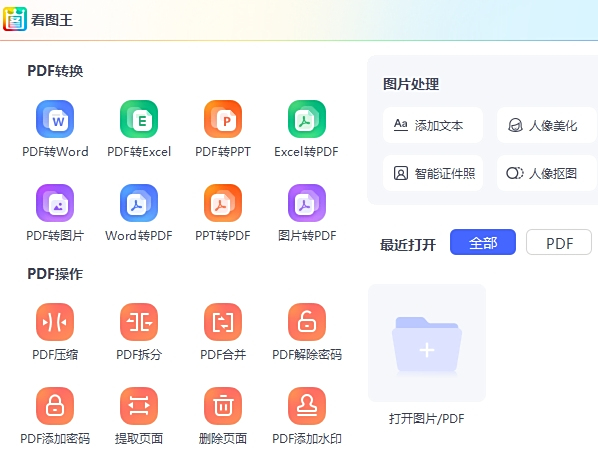Select the 智能证件照 ID photo button
Screen dimensions: 598x457
point(433,173)
